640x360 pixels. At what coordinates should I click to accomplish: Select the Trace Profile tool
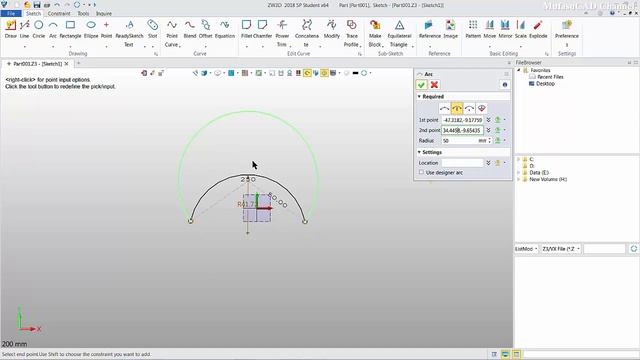coord(351,34)
